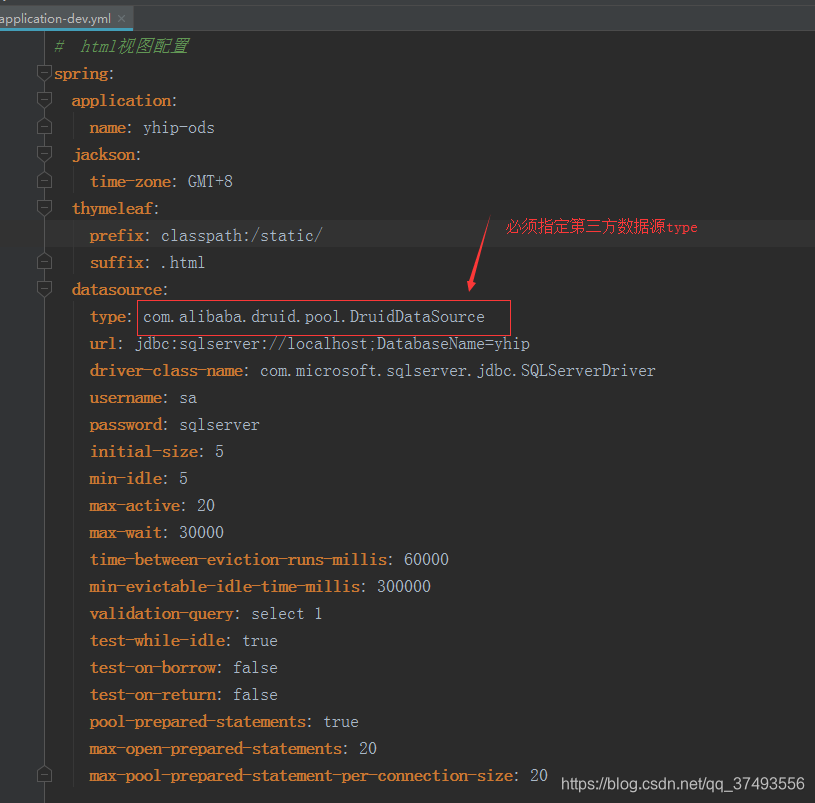The width and height of the screenshot is (815, 803).
Task: Collapse the datasource block fold marker
Action: click(45, 289)
